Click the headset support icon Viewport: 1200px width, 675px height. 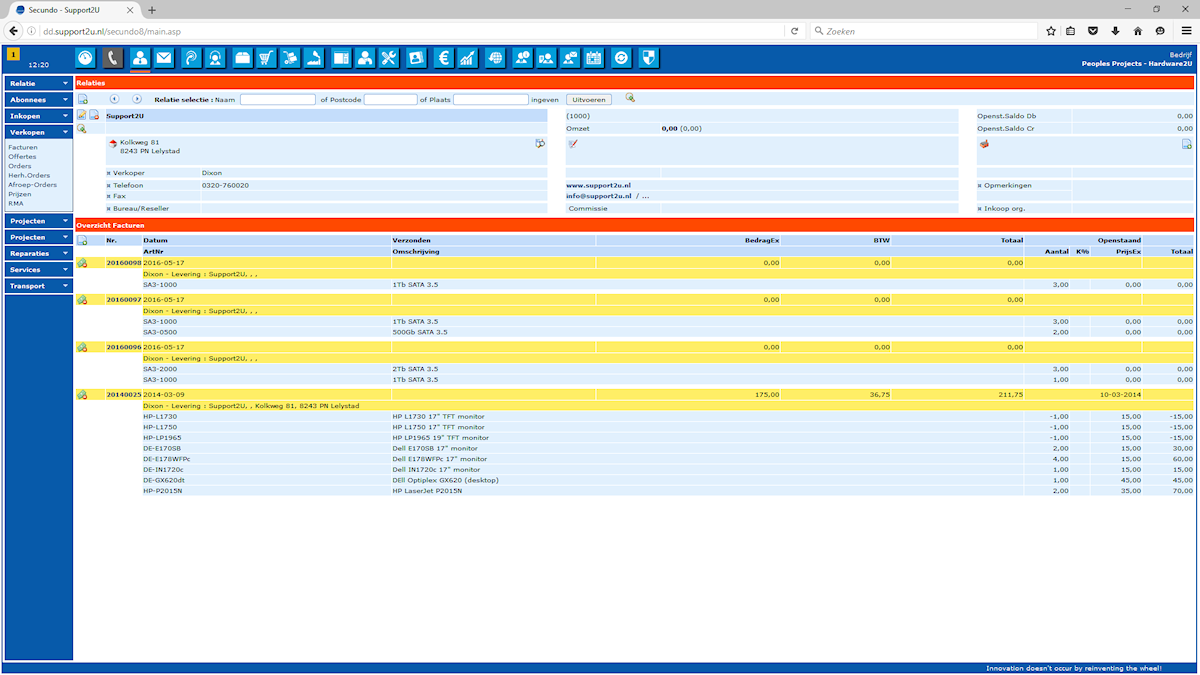click(x=215, y=58)
